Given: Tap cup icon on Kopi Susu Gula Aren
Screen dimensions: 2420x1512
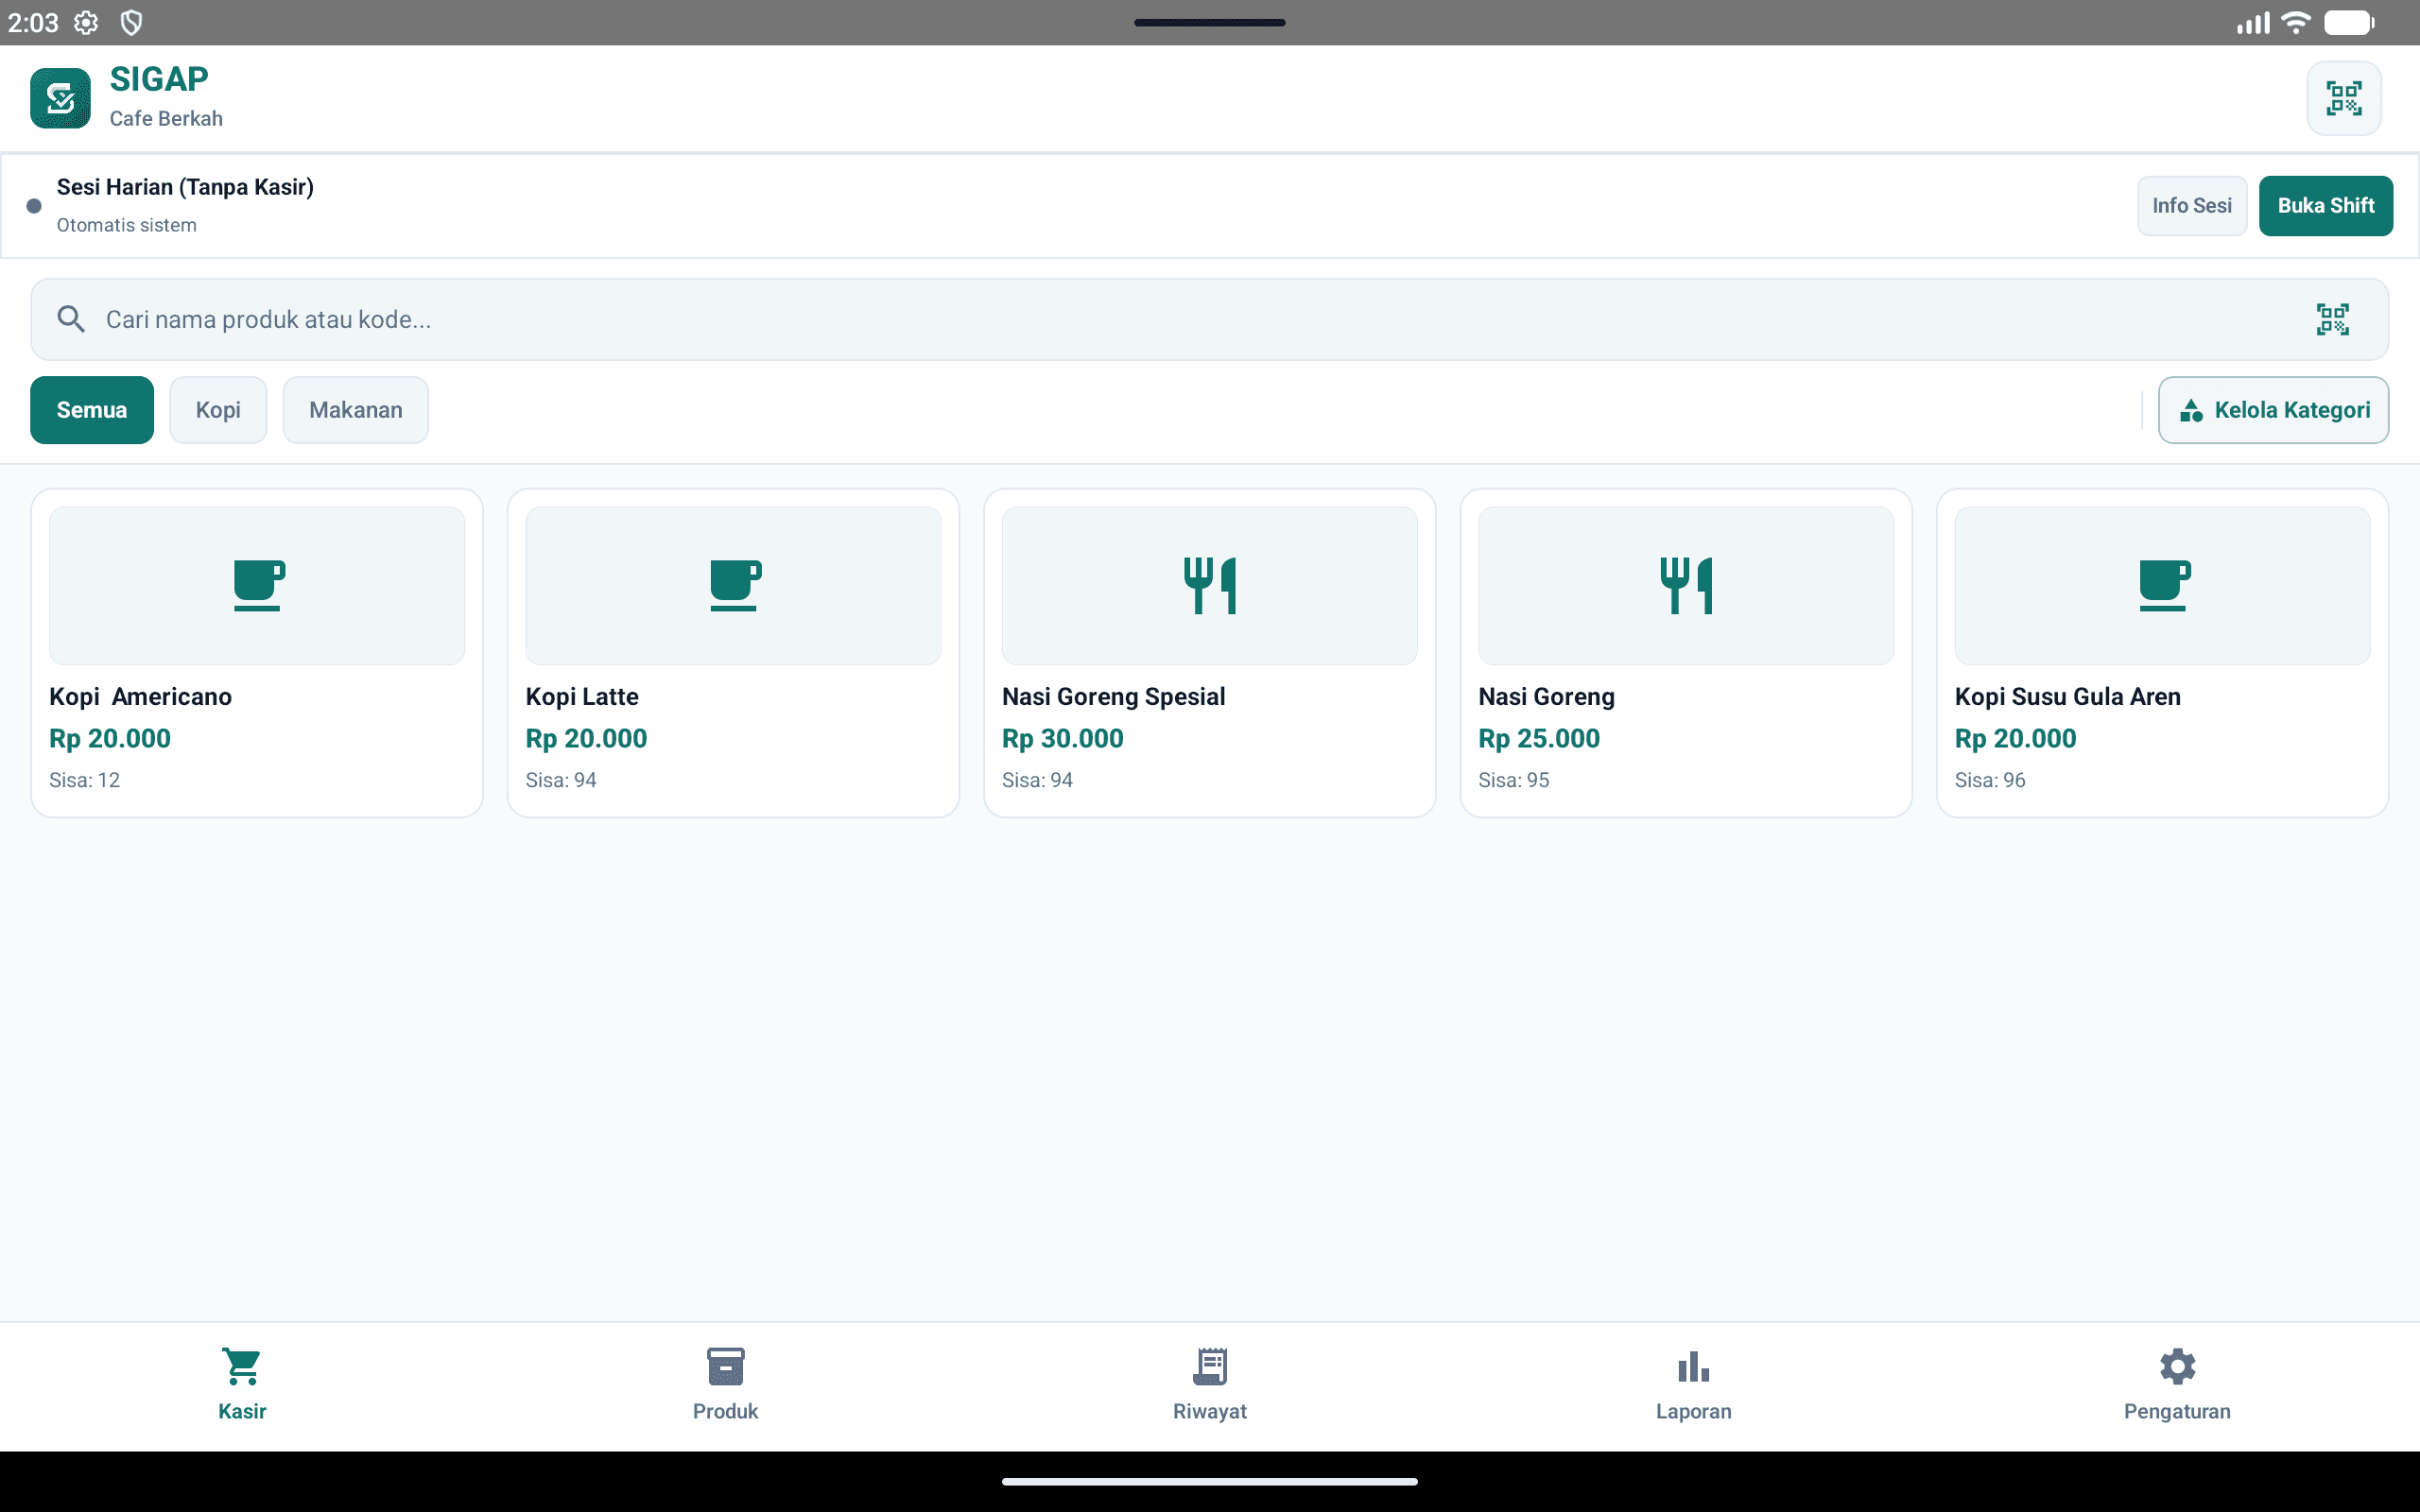Looking at the screenshot, I should 2163,585.
